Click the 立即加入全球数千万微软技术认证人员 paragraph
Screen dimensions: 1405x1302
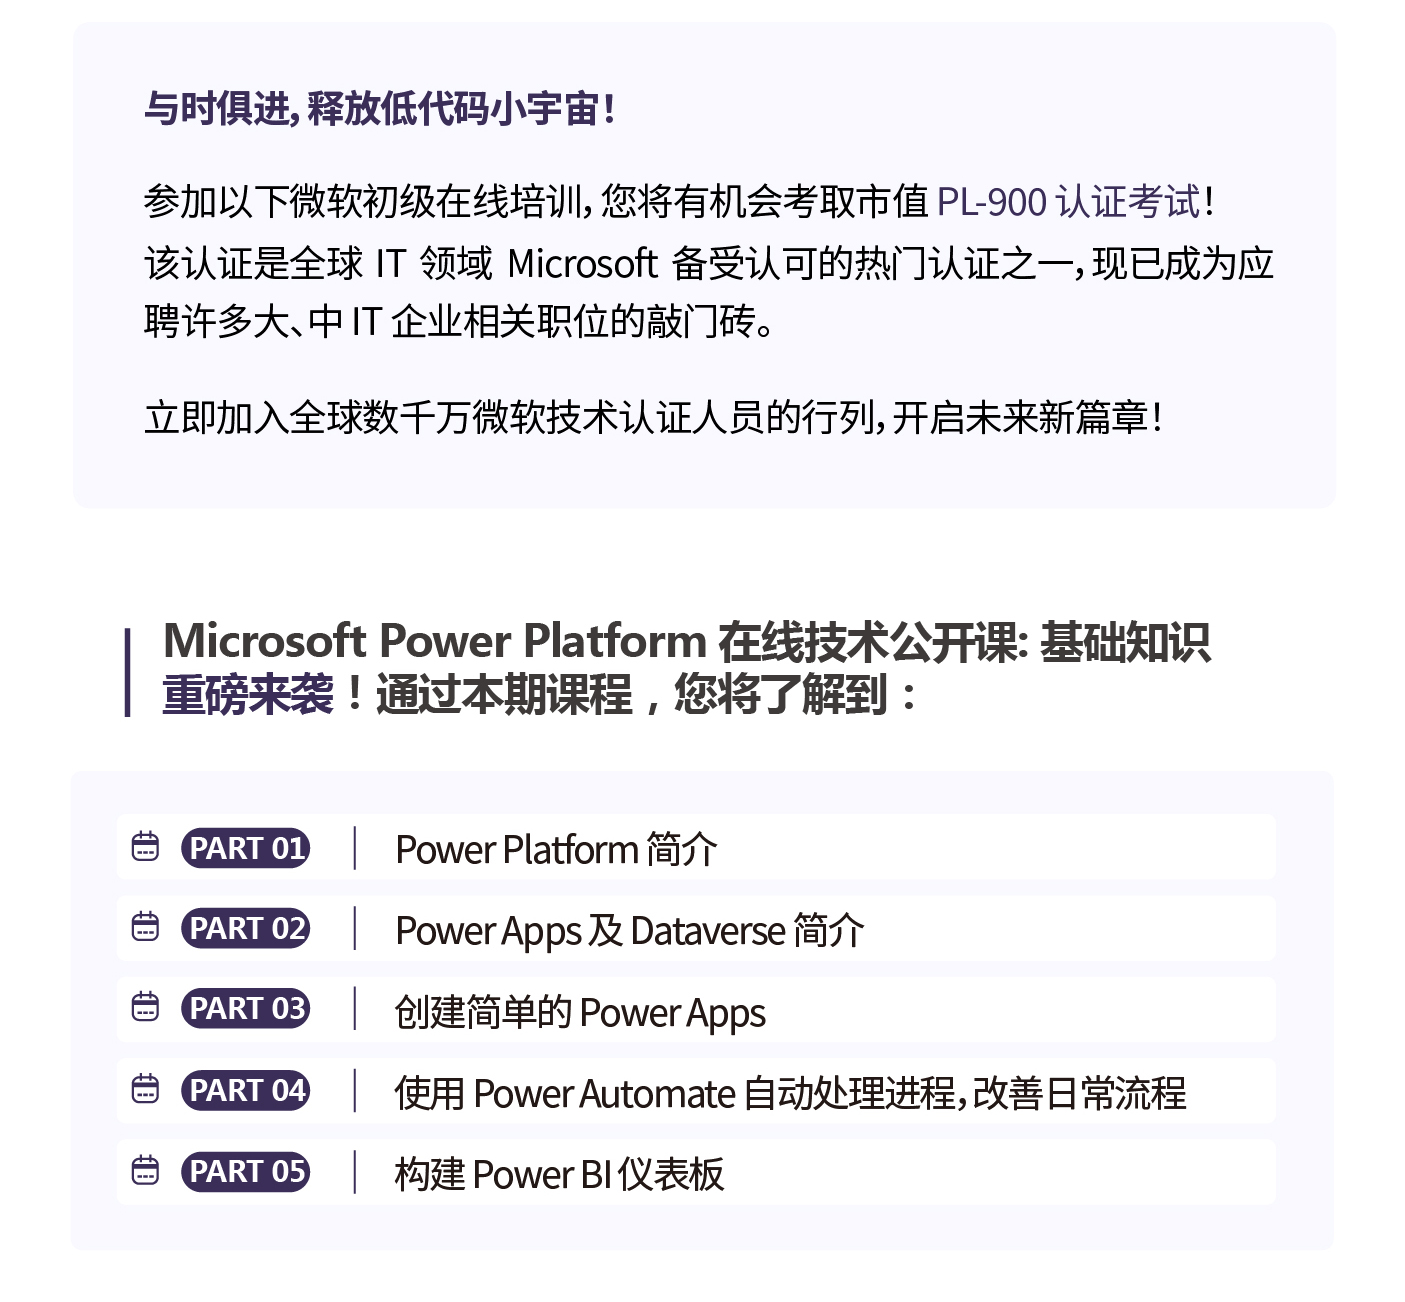pyautogui.click(x=653, y=417)
